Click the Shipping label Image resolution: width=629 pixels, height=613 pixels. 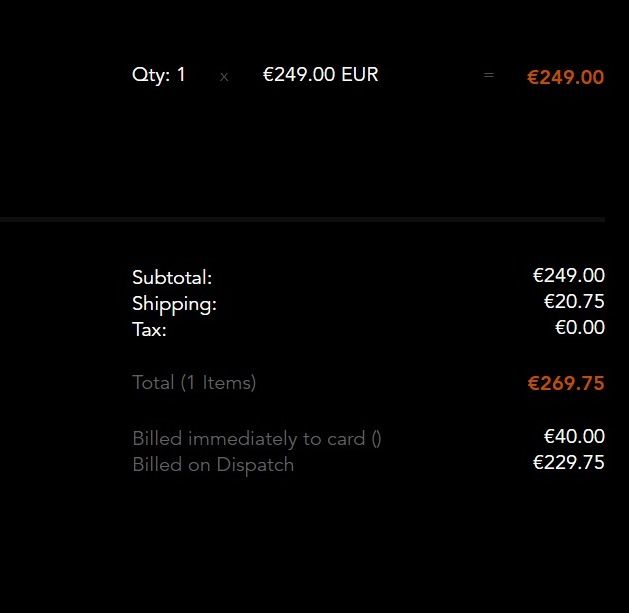pyautogui.click(x=174, y=304)
